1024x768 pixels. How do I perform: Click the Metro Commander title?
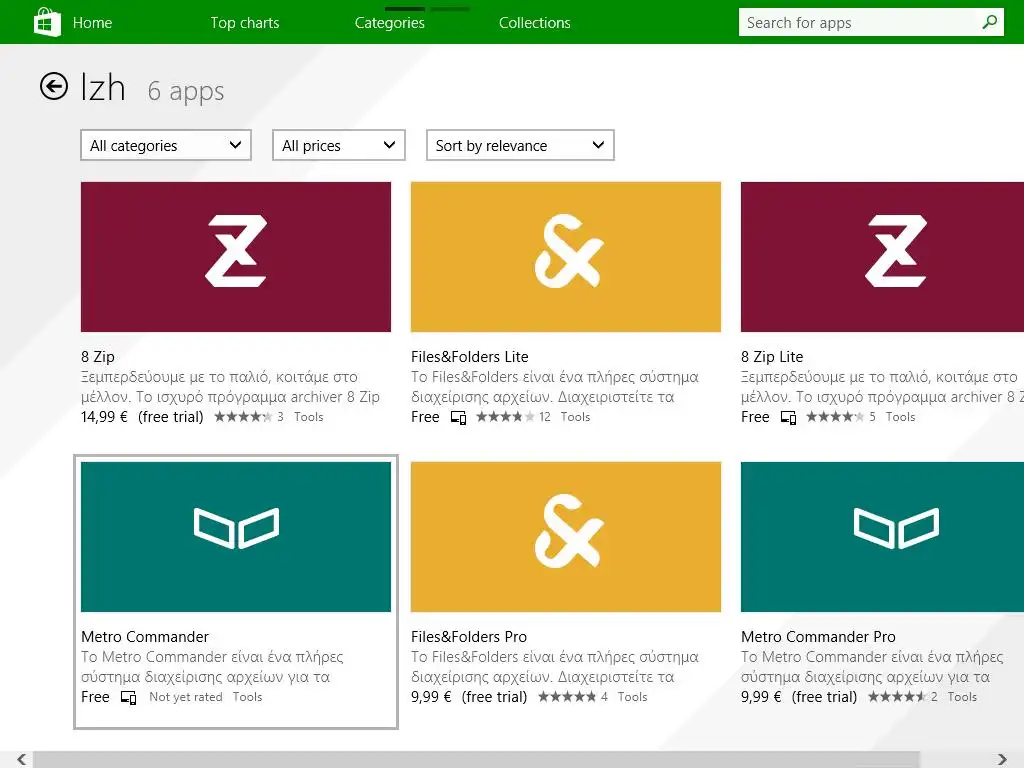coord(145,637)
